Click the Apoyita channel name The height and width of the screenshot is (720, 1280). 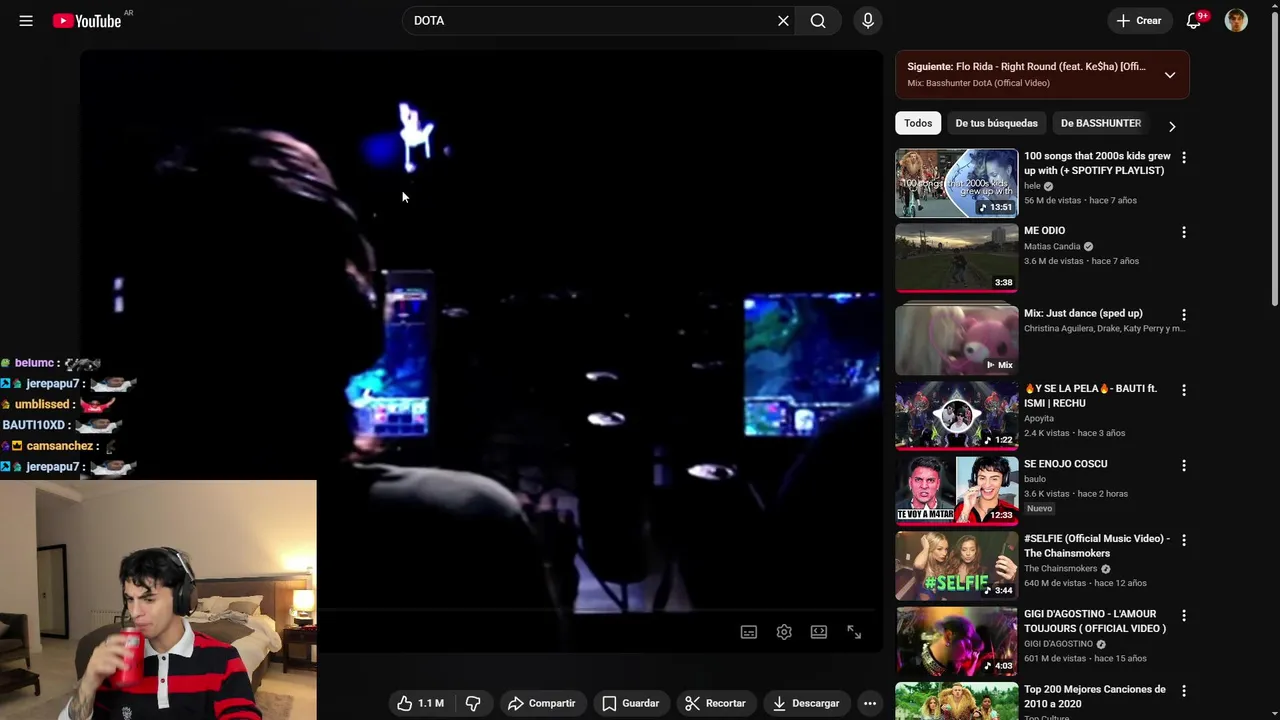(x=1039, y=419)
